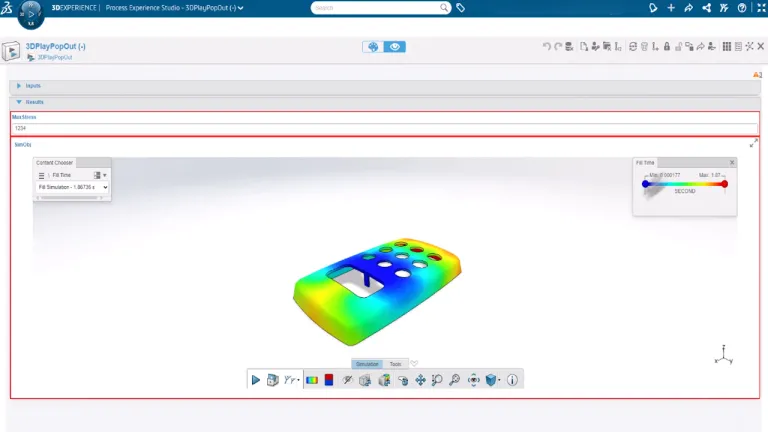
Task: Open the Content Chooser display options dropdown
Action: [x=100, y=175]
